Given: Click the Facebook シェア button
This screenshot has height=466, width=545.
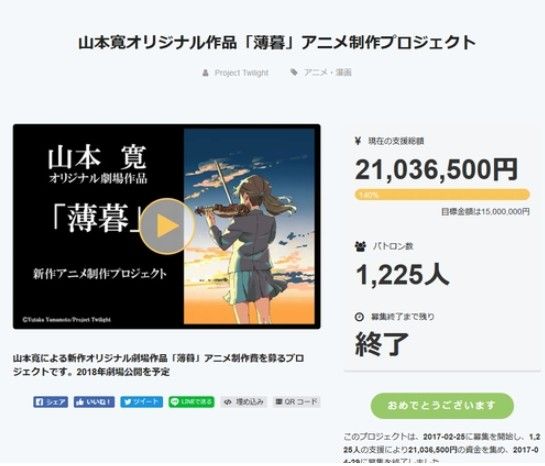Looking at the screenshot, I should (51, 402).
